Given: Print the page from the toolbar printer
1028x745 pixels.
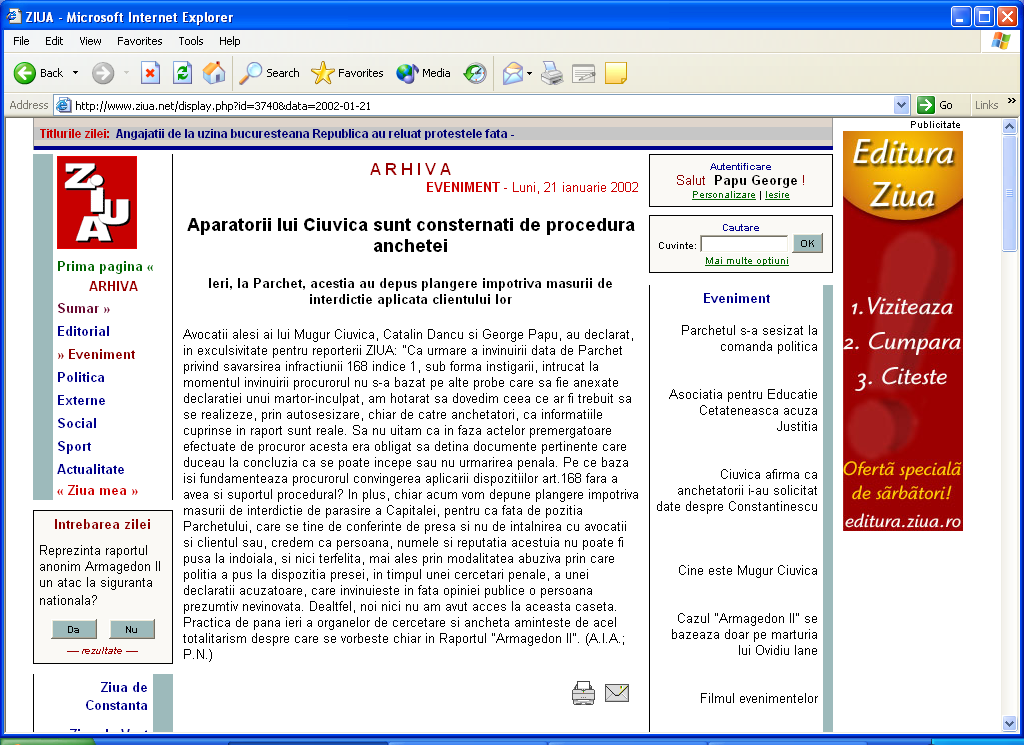Looking at the screenshot, I should [x=551, y=73].
